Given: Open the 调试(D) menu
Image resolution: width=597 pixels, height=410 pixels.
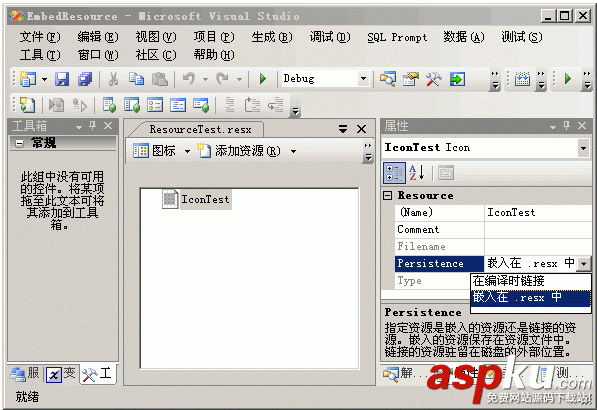Looking at the screenshot, I should [x=330, y=37].
